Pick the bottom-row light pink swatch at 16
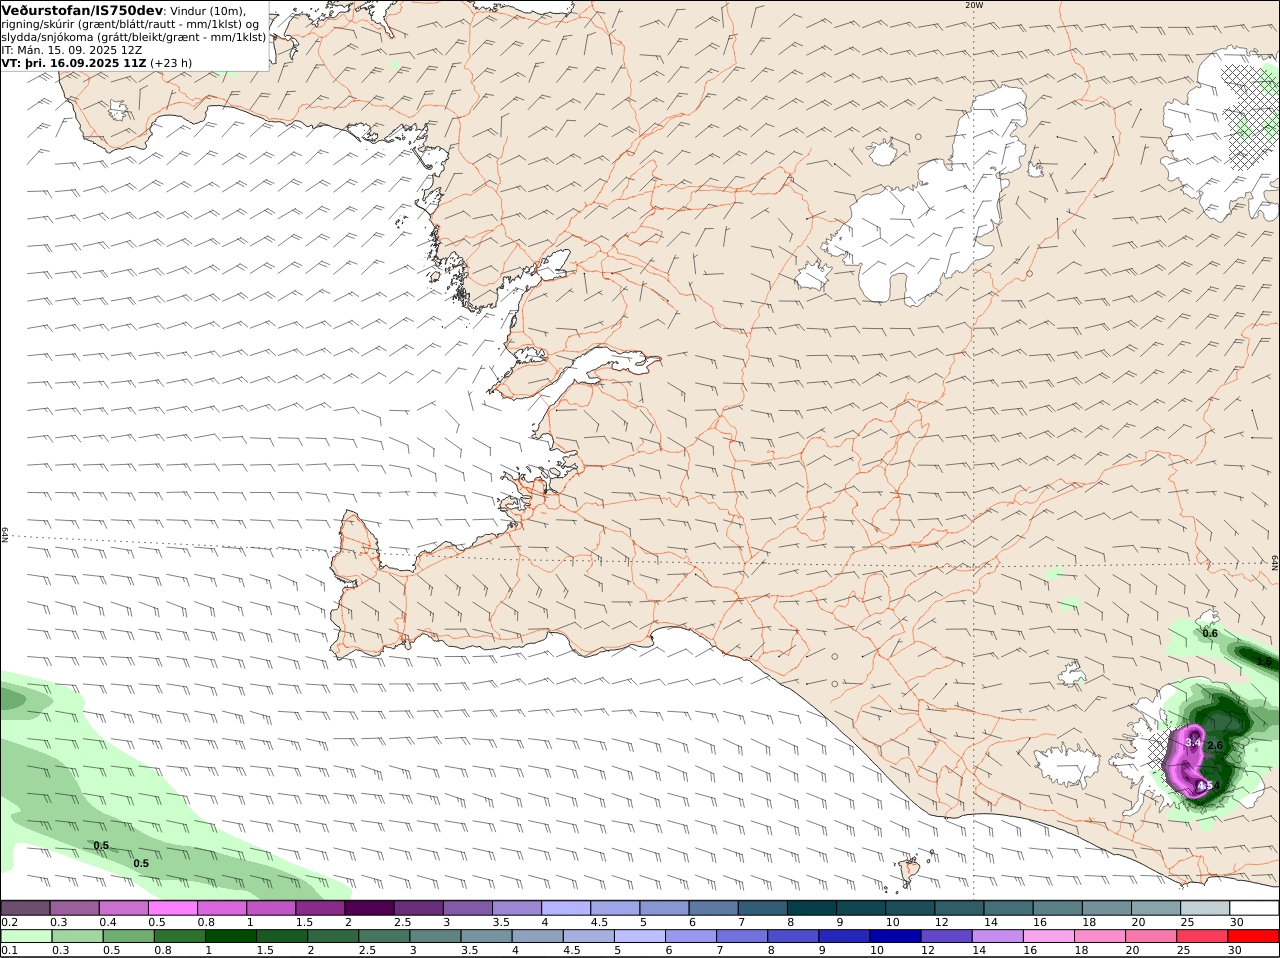Screen dimensions: 1280x958 [x=1049, y=936]
